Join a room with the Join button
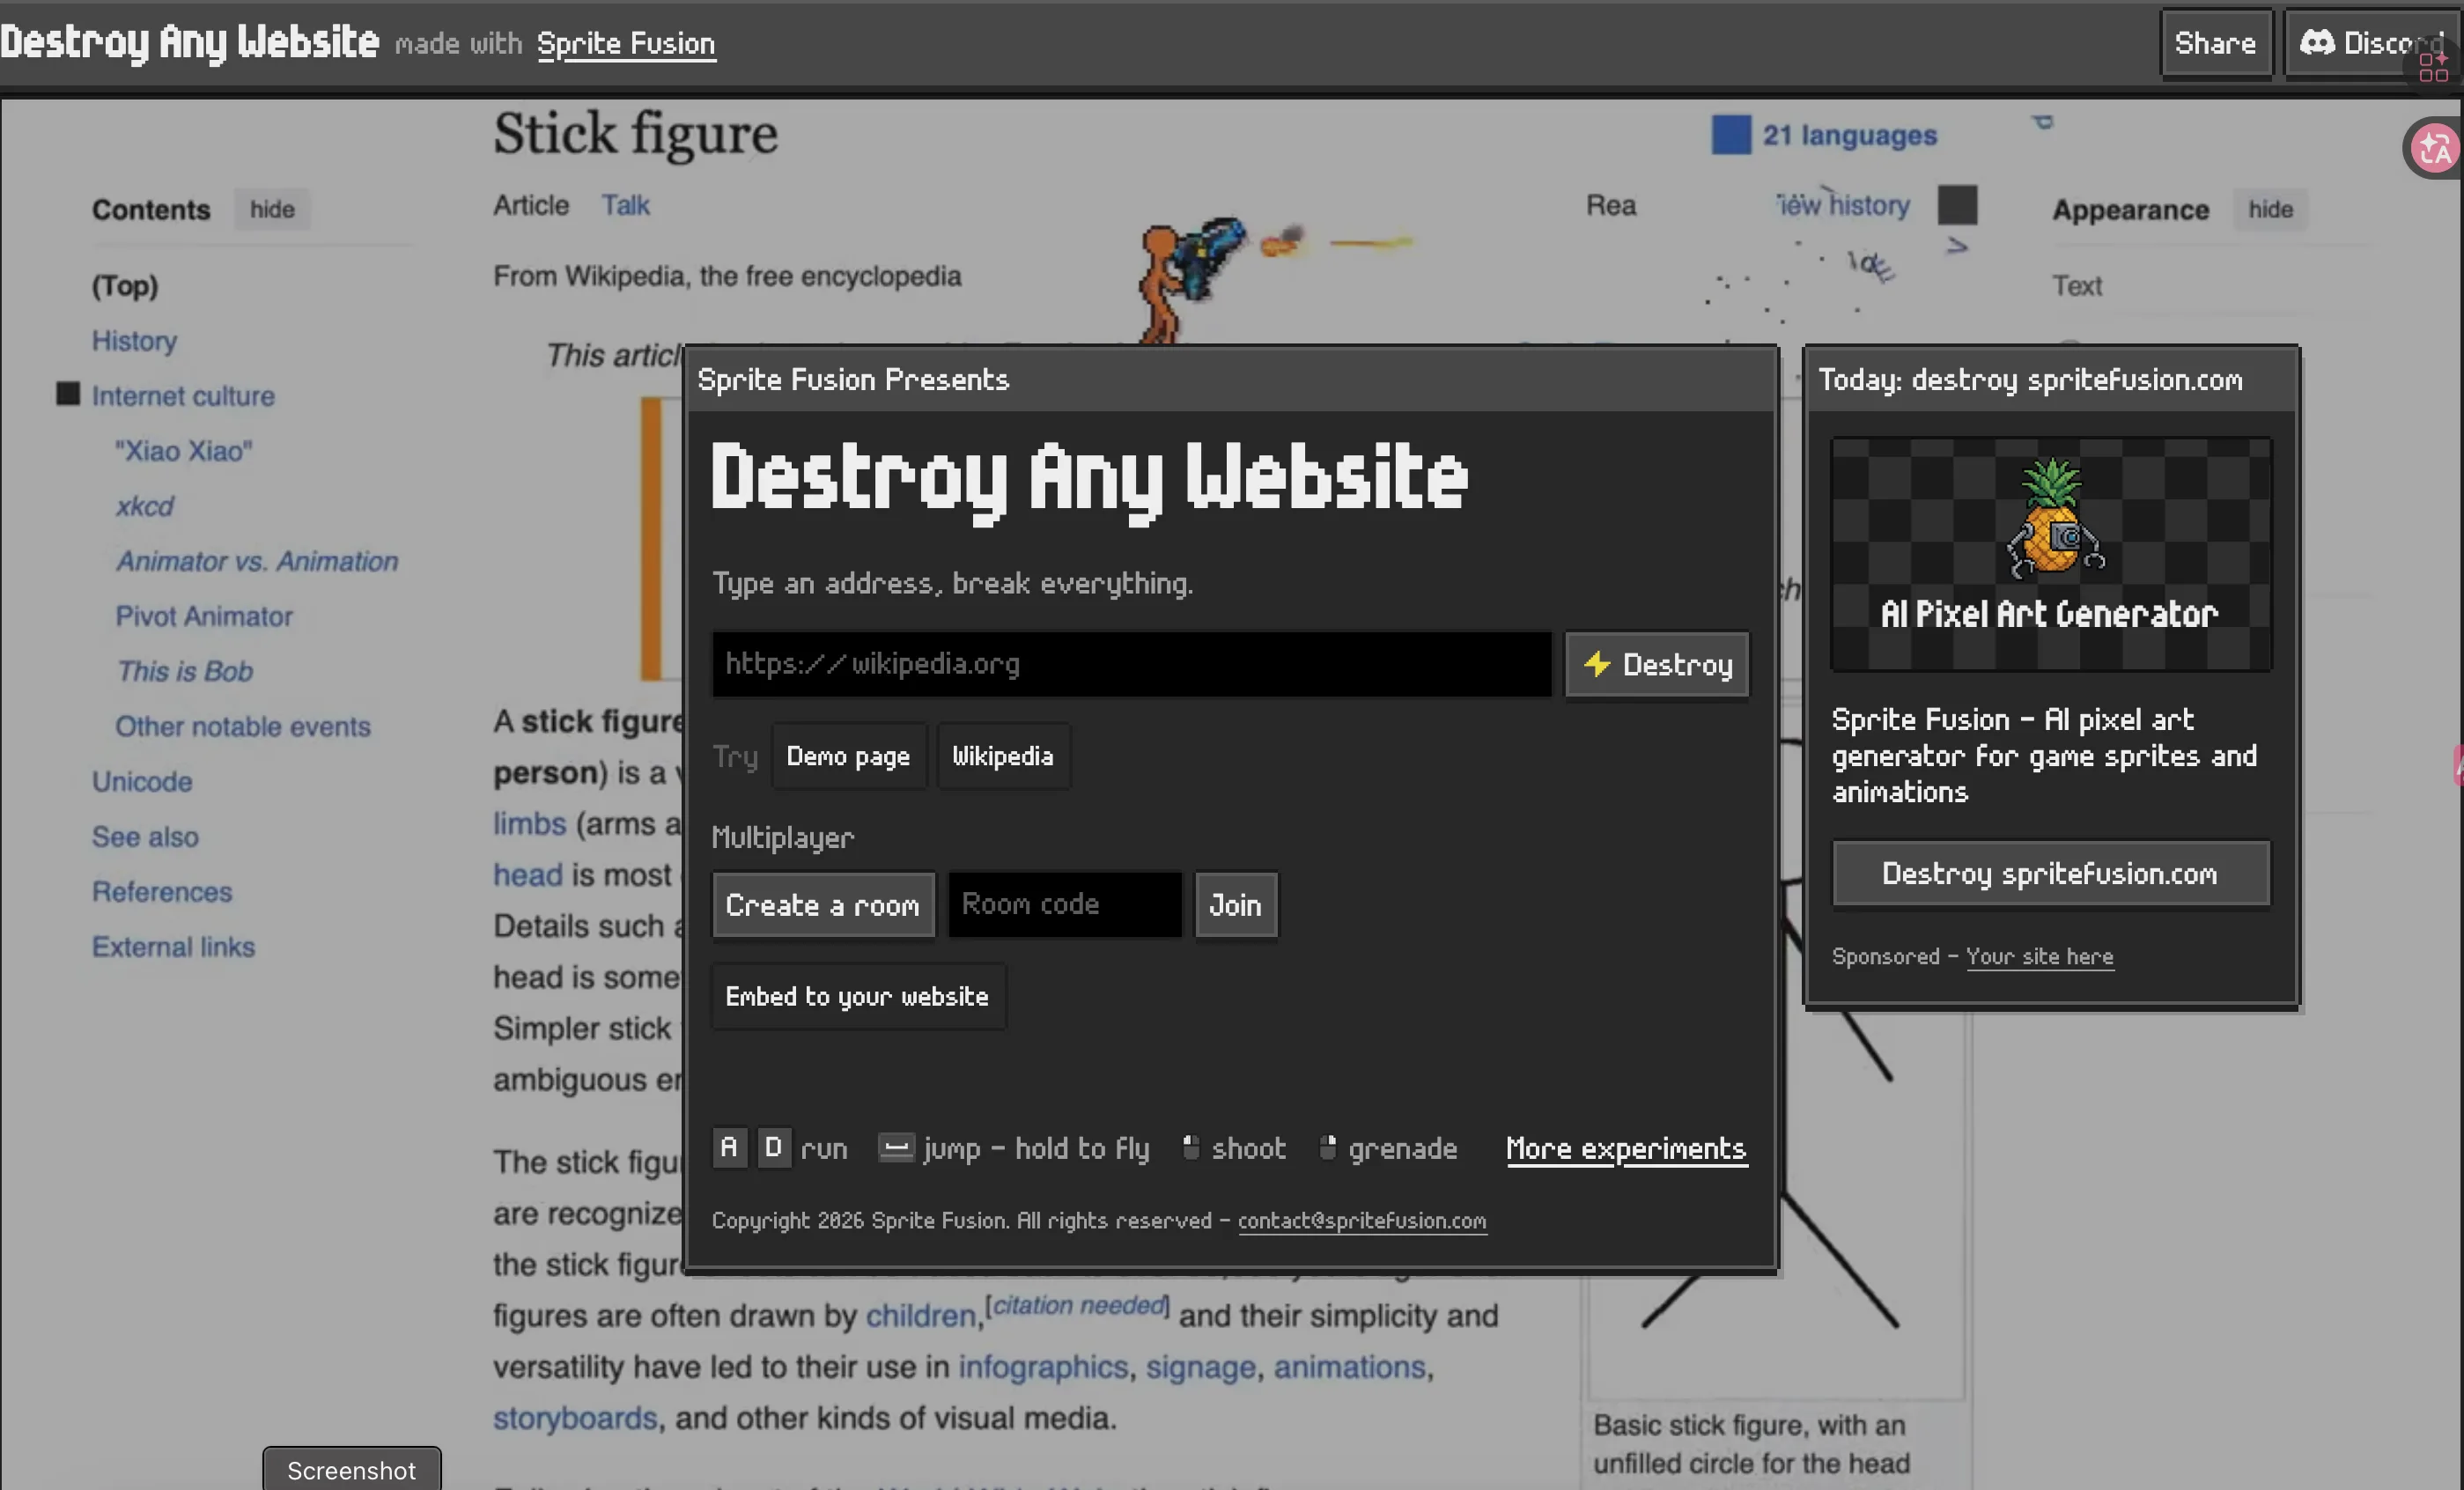Image resolution: width=2464 pixels, height=1490 pixels. (1236, 905)
